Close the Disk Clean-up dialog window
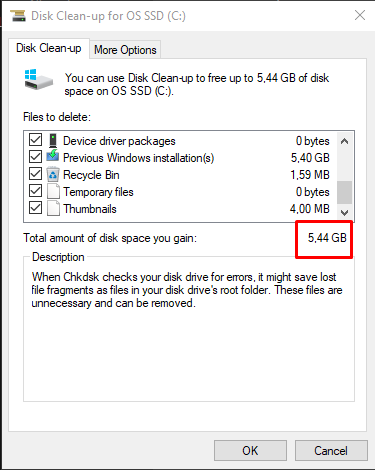375x470 pixels. (x=360, y=15)
